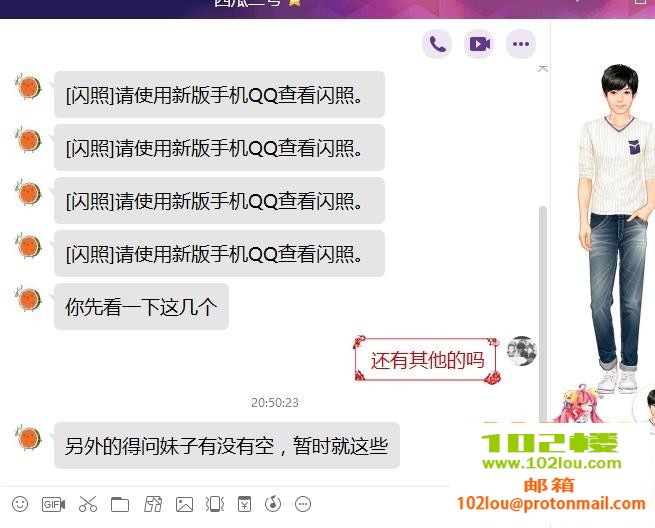The height and width of the screenshot is (528, 655).
Task: Start a voice call
Action: tap(437, 44)
